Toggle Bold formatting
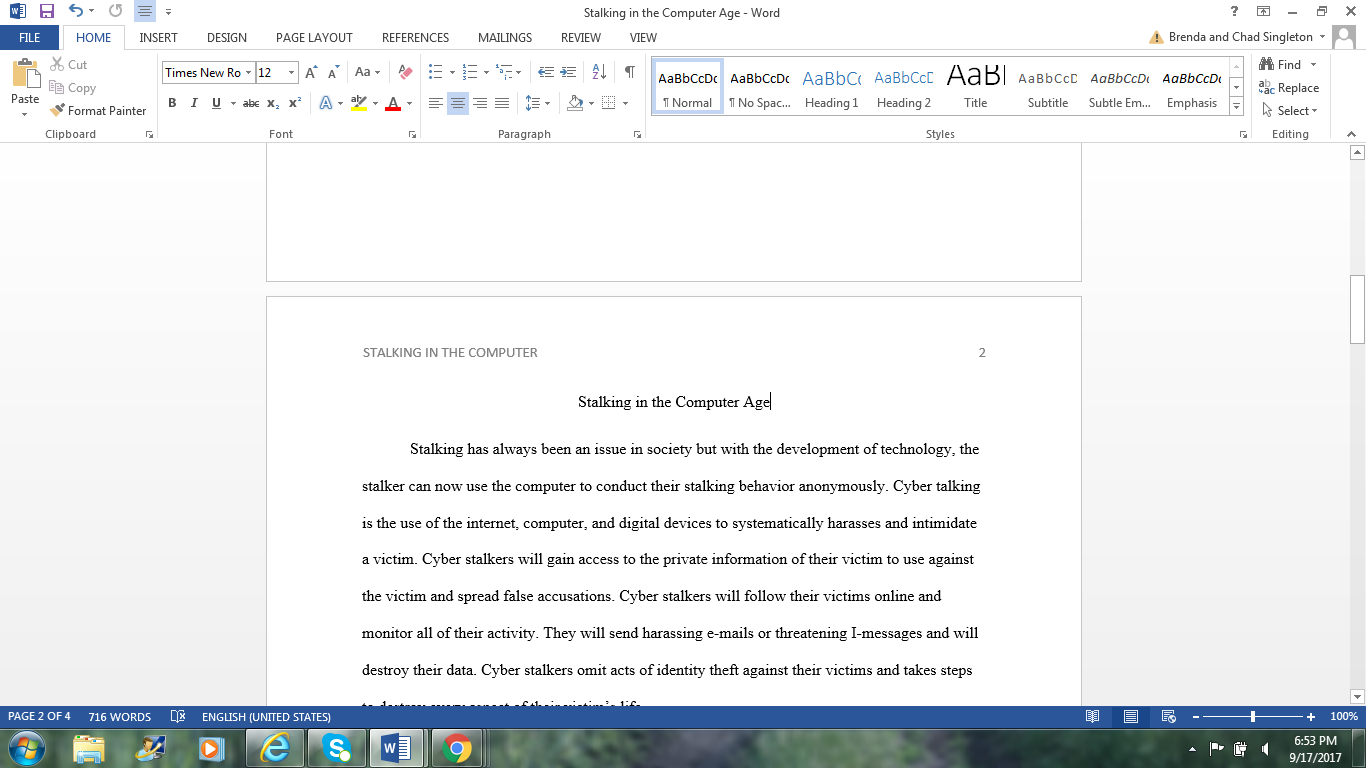 [172, 103]
